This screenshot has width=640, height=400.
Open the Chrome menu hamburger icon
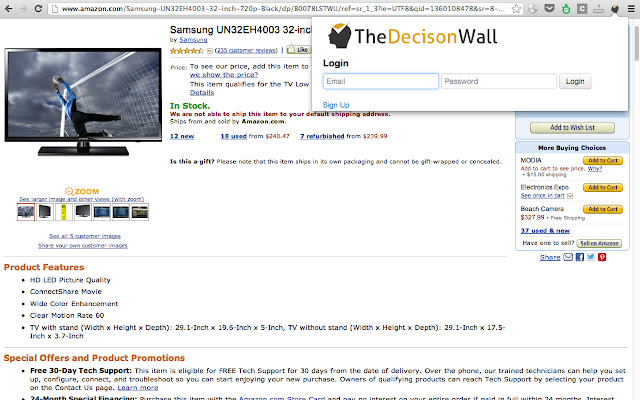pyautogui.click(x=631, y=9)
